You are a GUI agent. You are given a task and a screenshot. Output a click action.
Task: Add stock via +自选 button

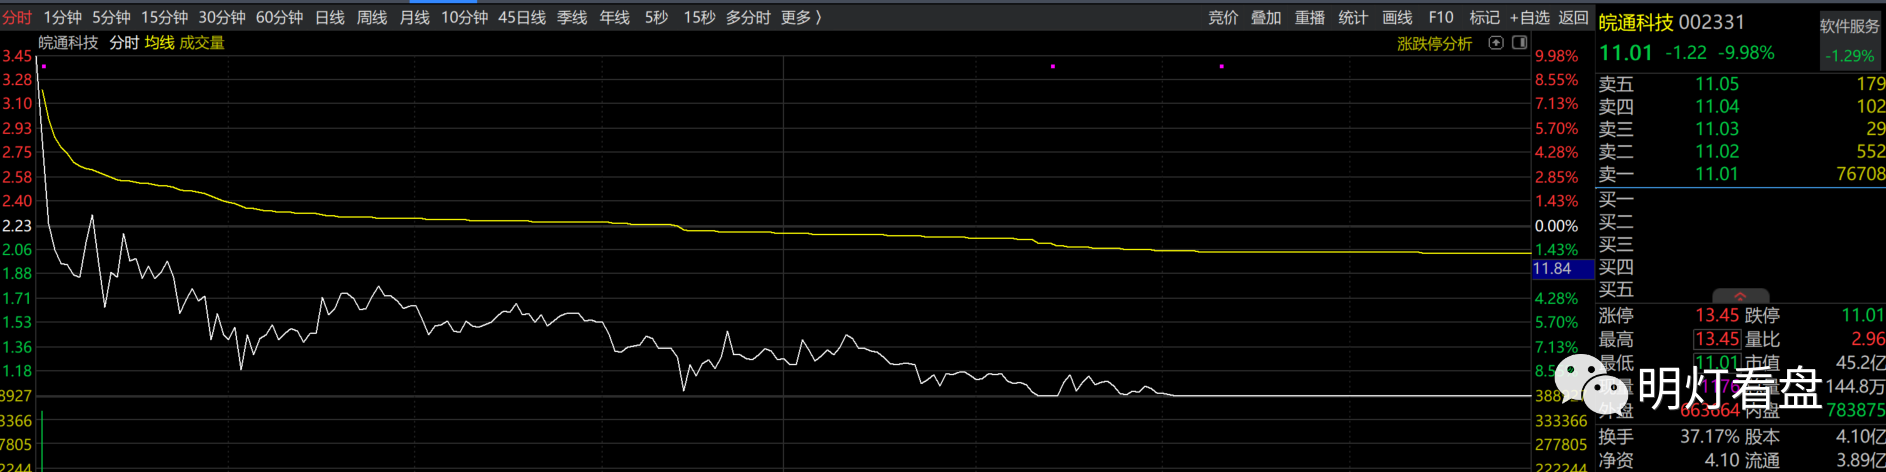[1529, 17]
